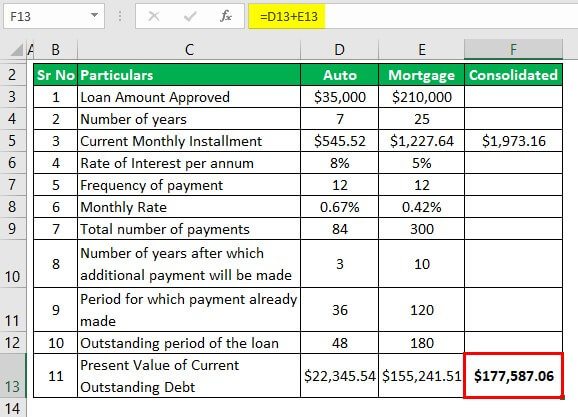578x417 pixels.
Task: Select the $545.52 installment cell
Action: [x=340, y=141]
